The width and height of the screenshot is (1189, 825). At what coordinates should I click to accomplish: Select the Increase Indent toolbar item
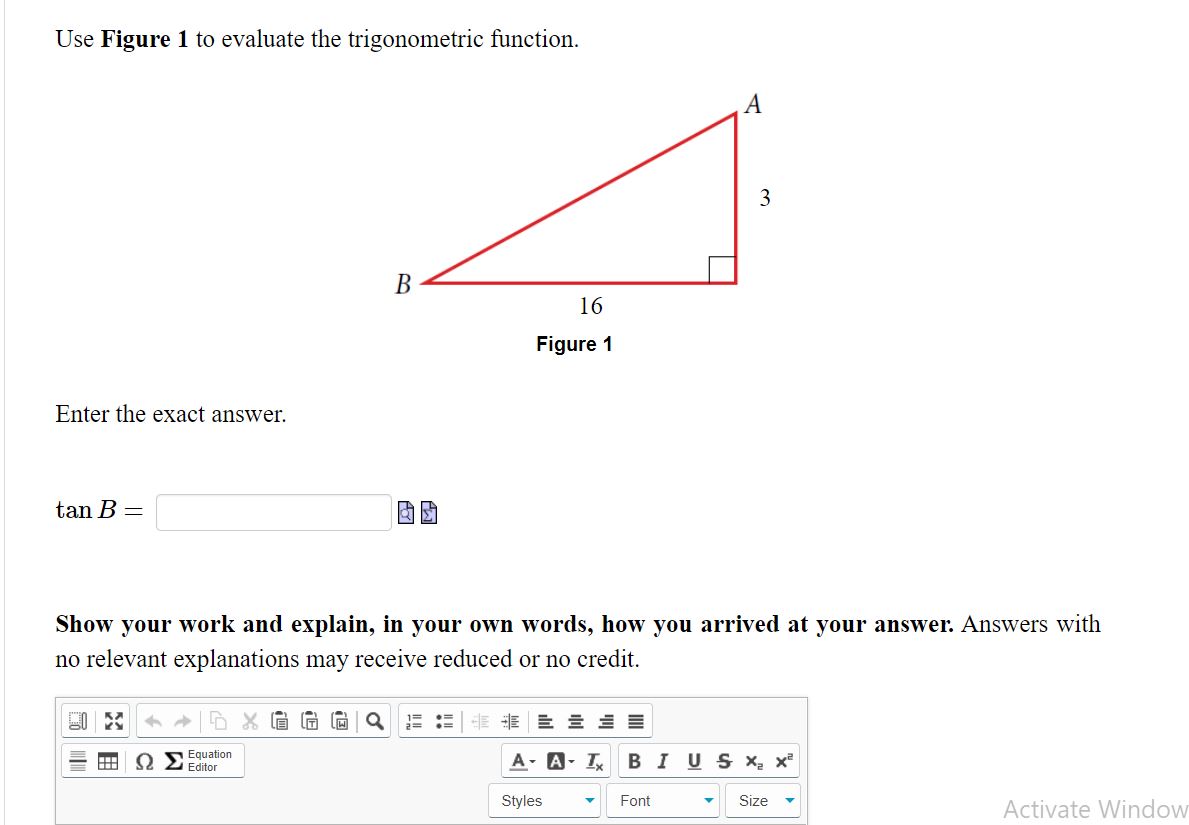pos(511,723)
